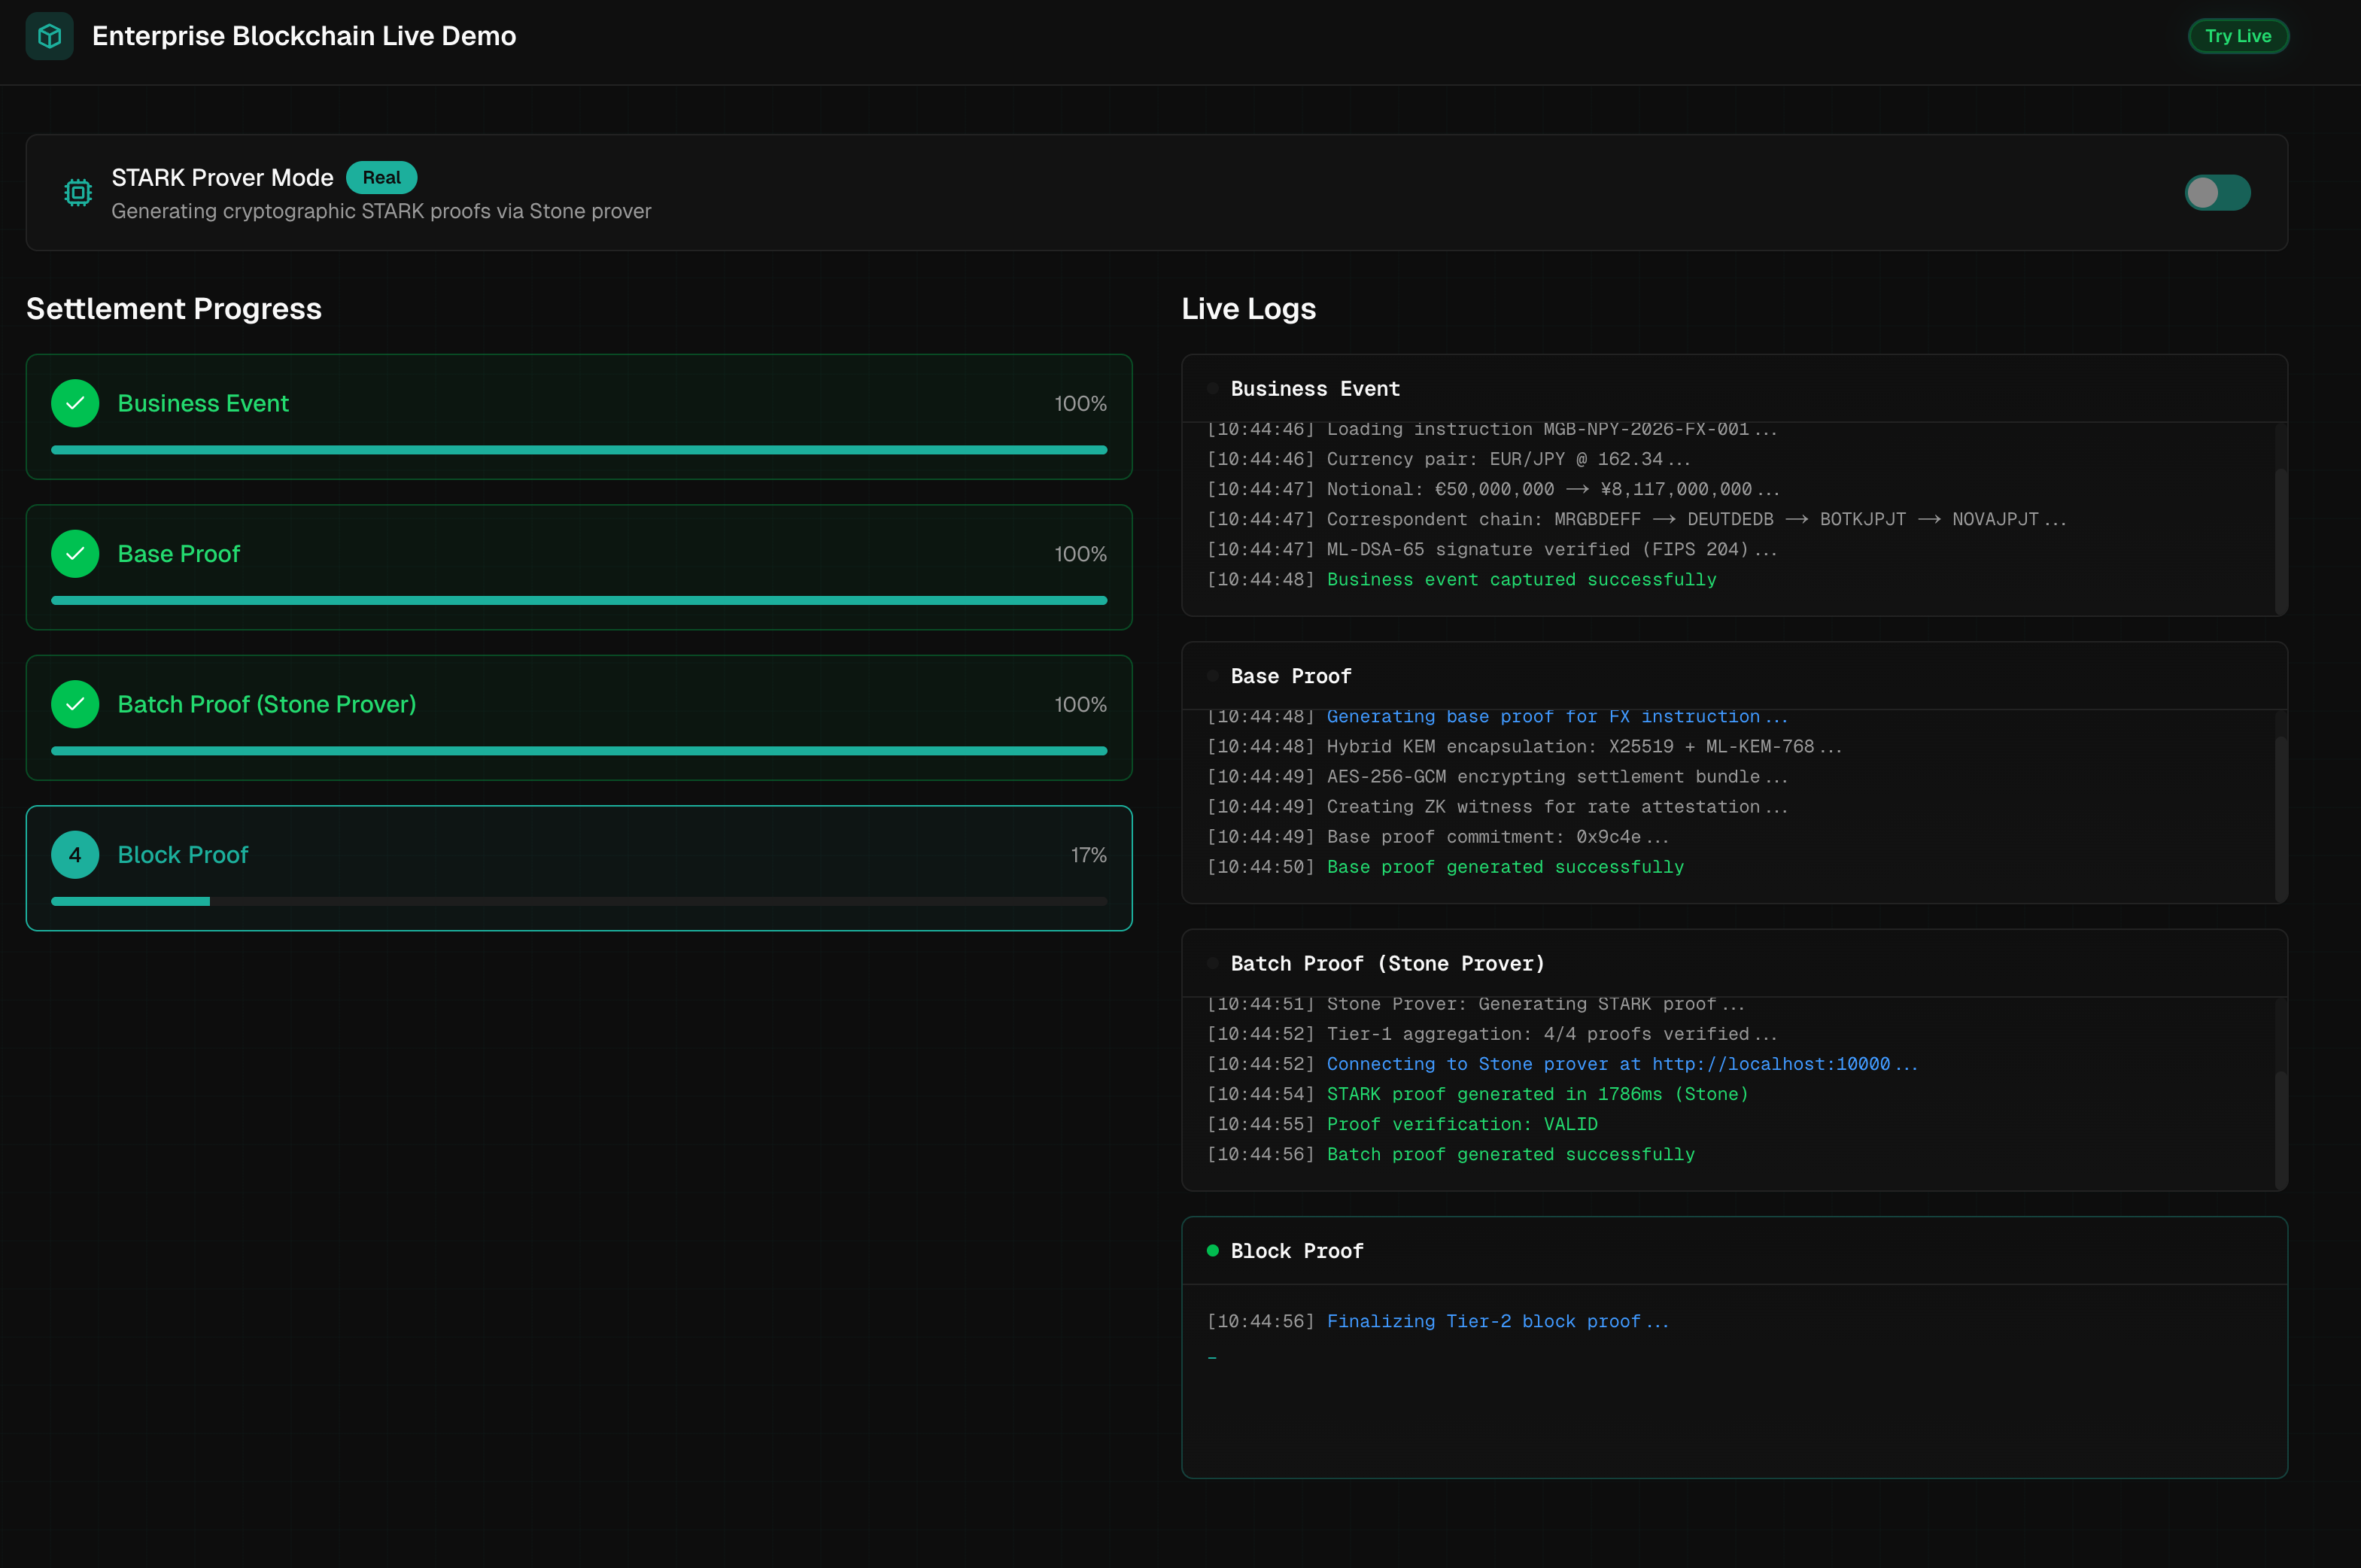Viewport: 2361px width, 1568px height.
Task: Click 'Creating ZK witness for rate attestation' line
Action: coord(1497,806)
